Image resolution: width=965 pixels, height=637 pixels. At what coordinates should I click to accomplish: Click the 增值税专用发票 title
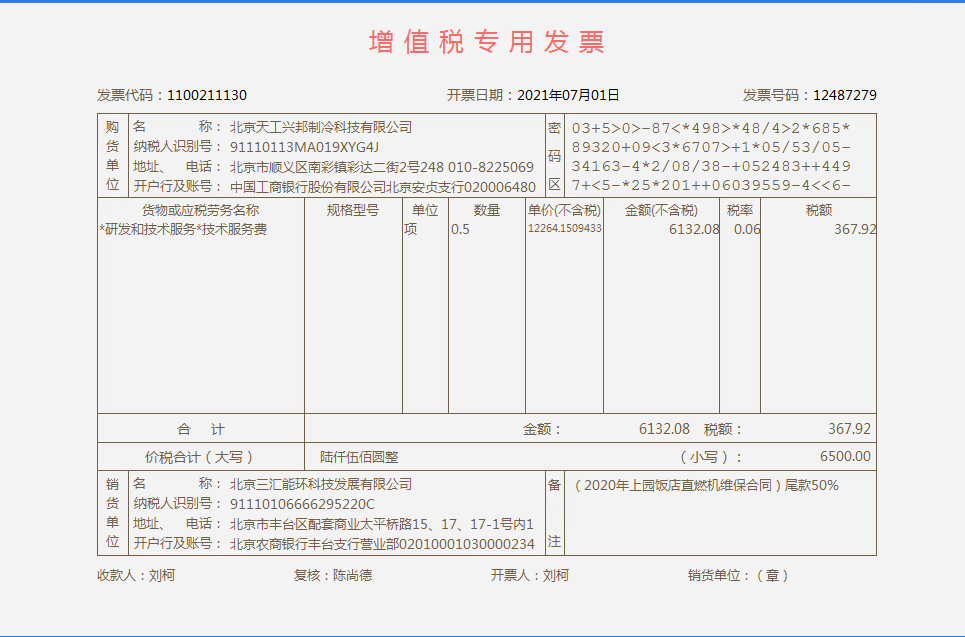point(487,42)
